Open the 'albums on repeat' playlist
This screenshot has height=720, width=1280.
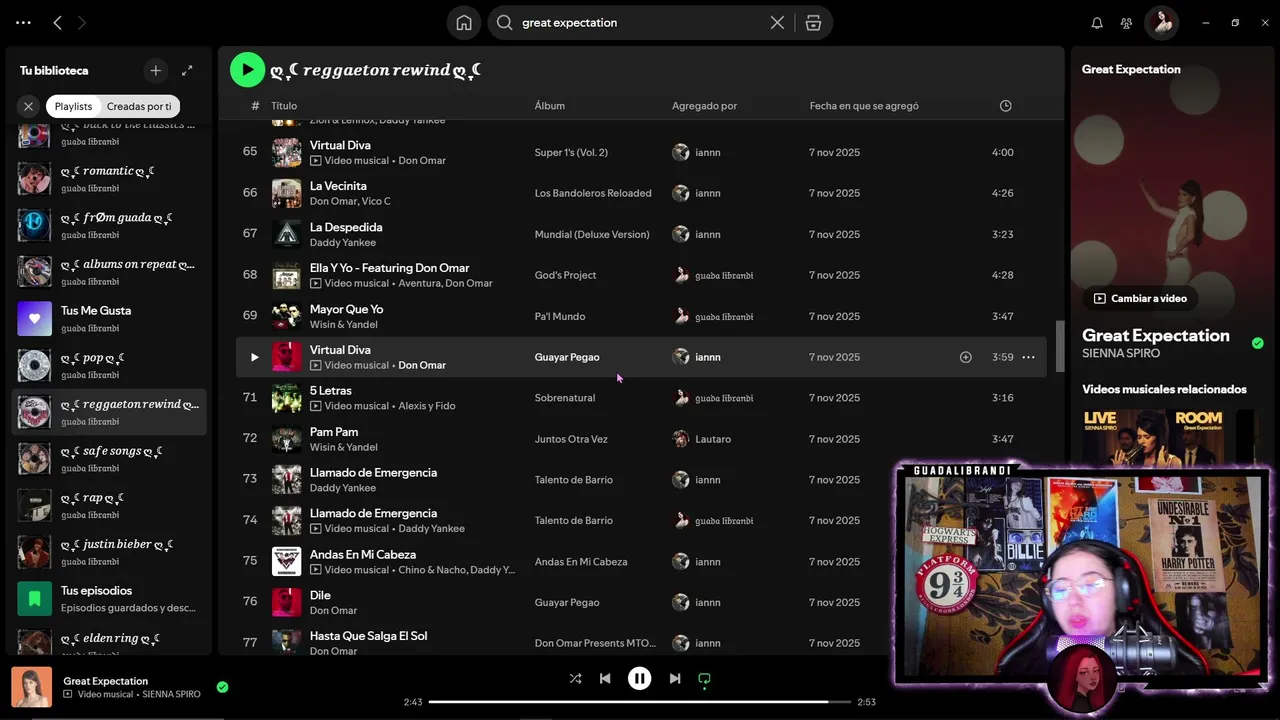tap(109, 272)
